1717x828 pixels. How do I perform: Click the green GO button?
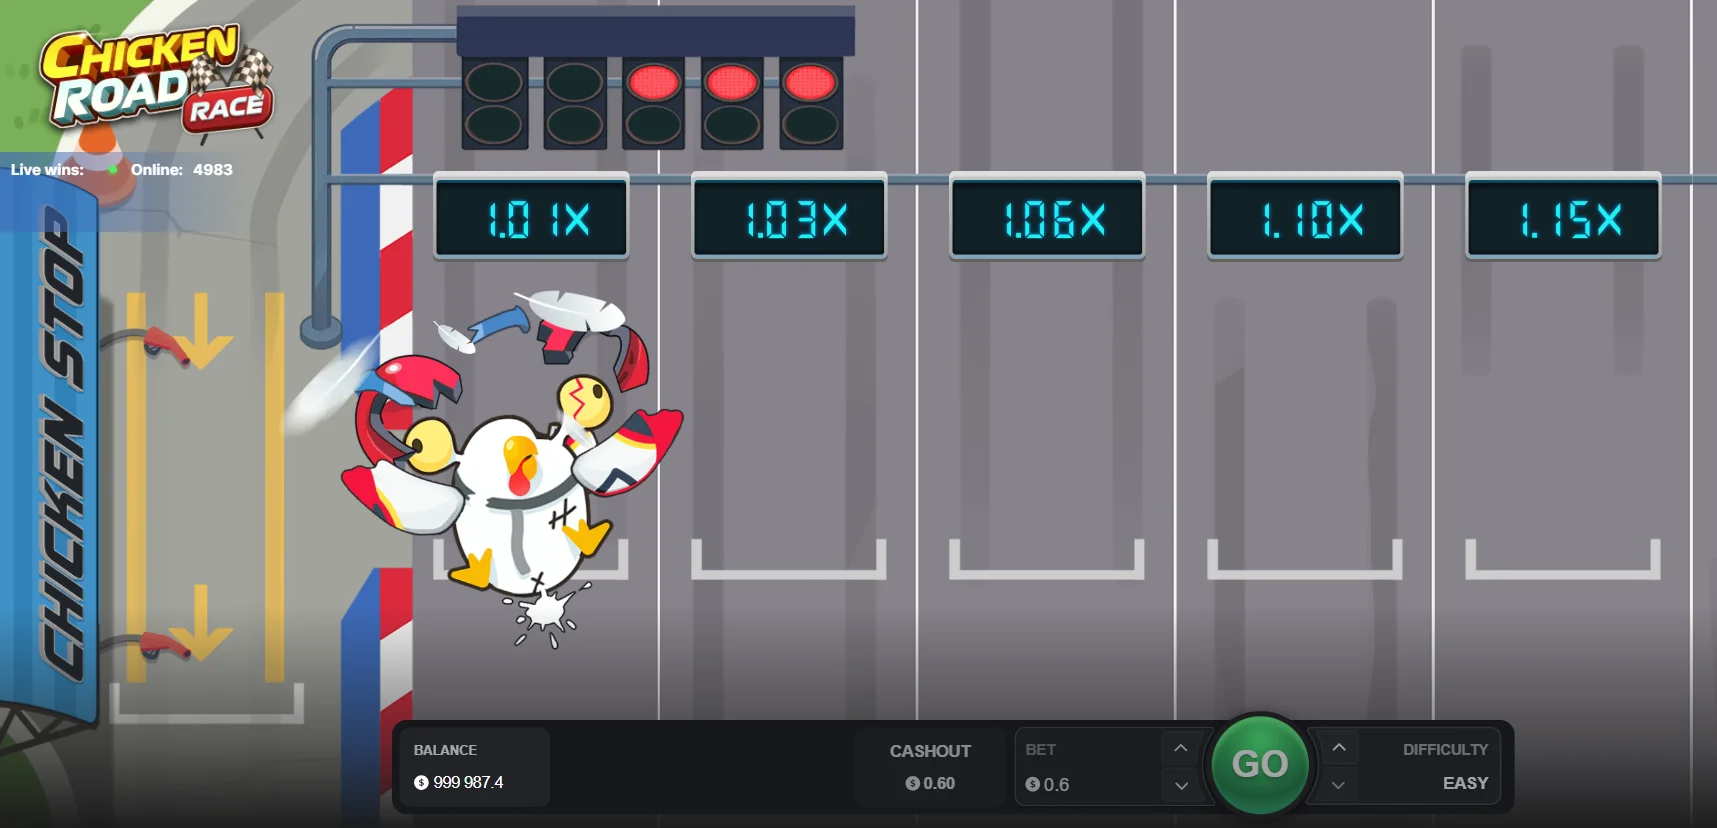point(1259,764)
